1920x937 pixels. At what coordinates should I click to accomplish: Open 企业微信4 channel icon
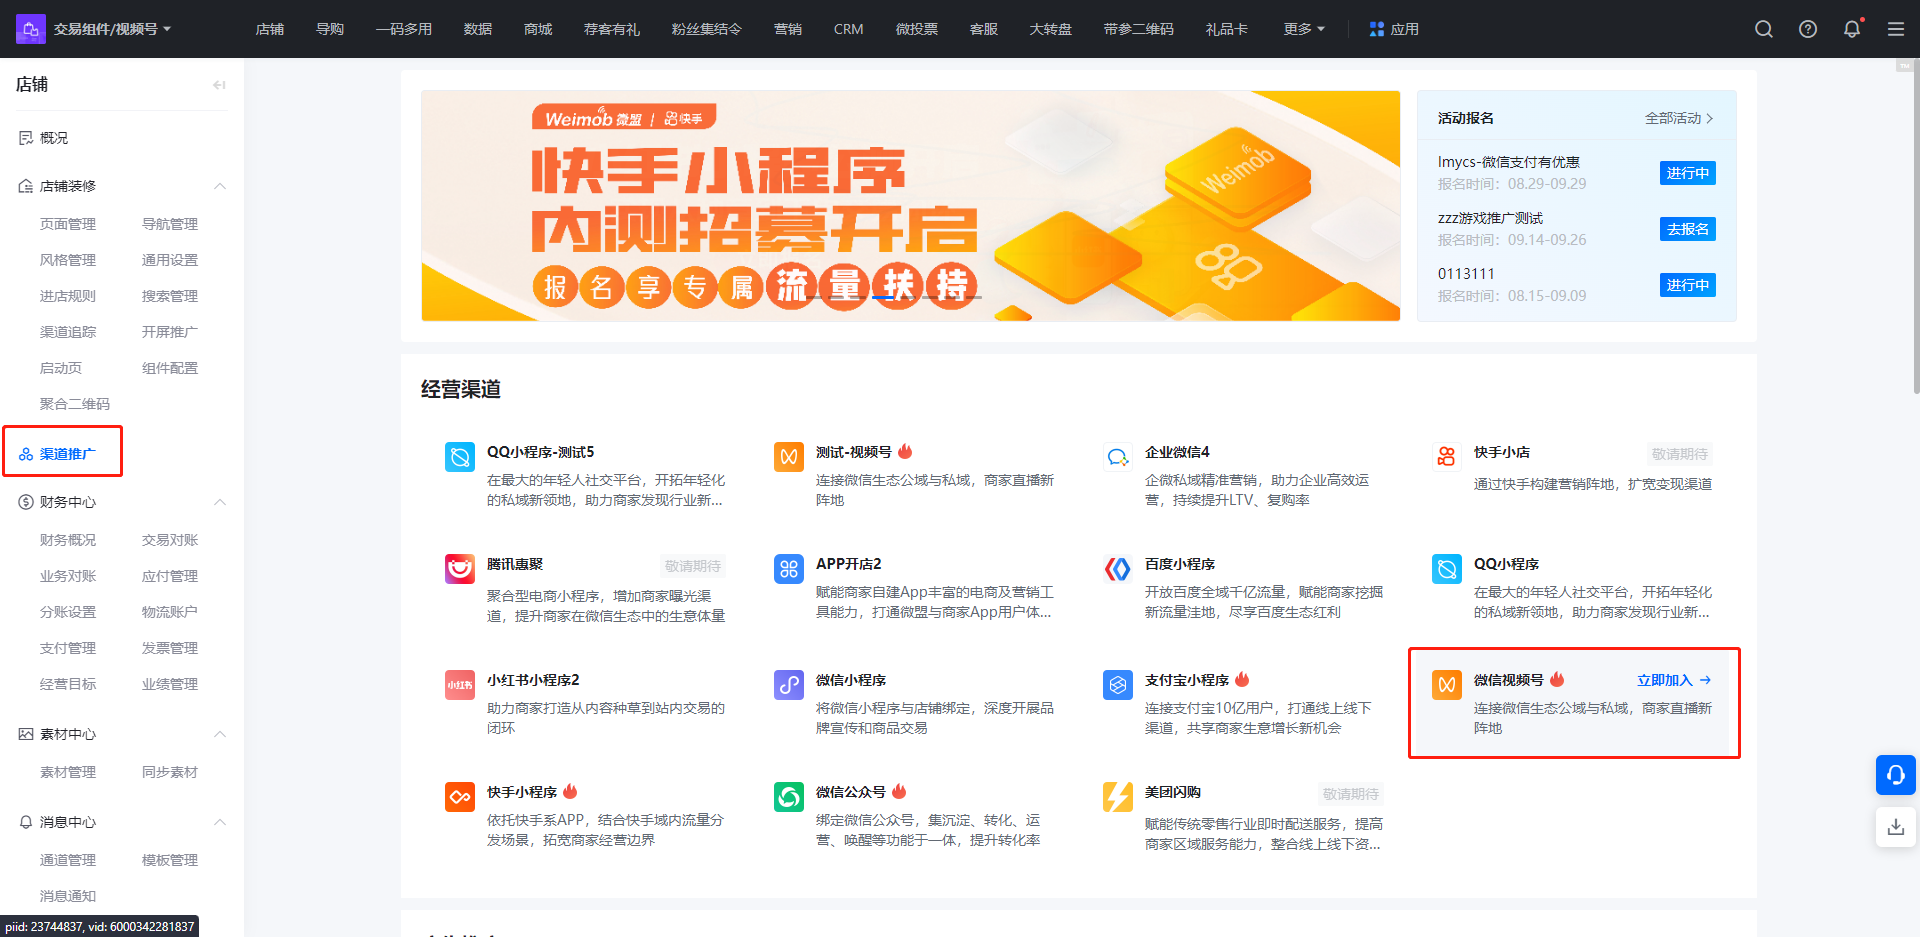click(1118, 457)
